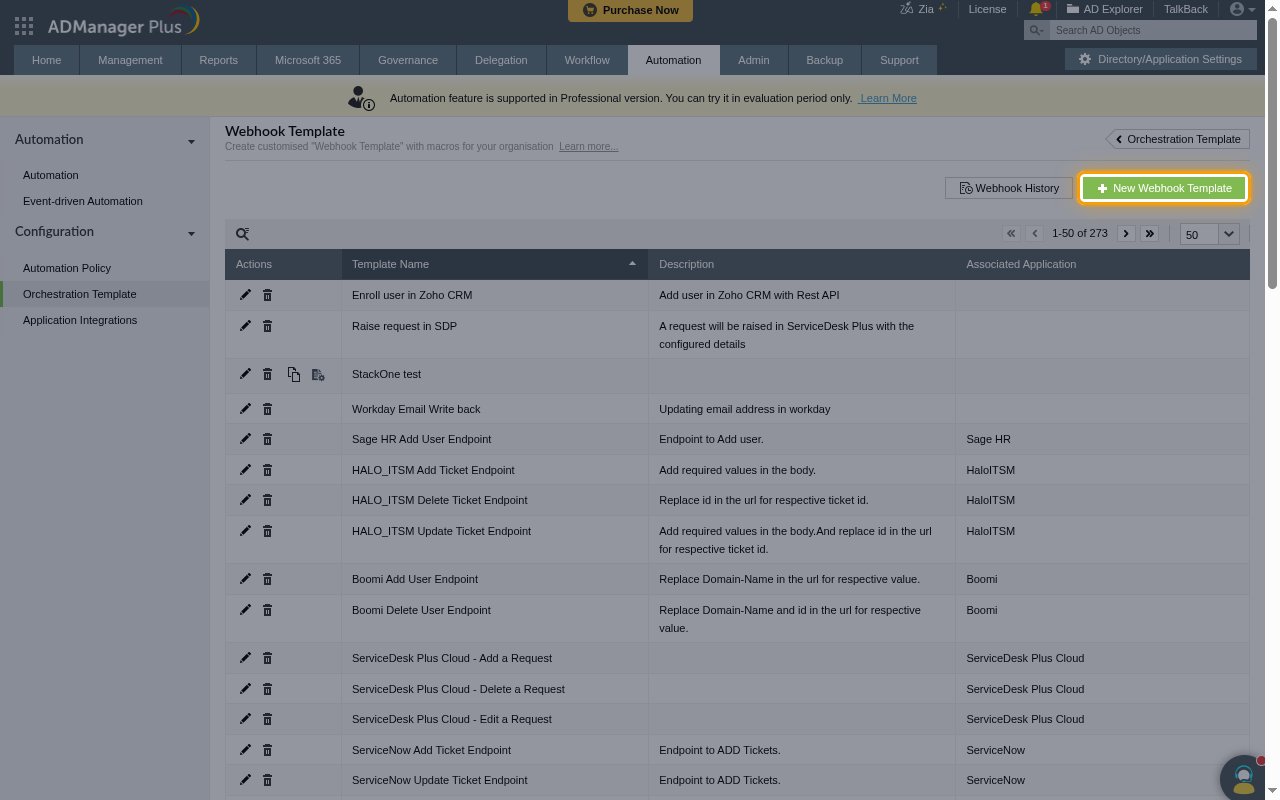The height and width of the screenshot is (800, 1280).
Task: Switch to the Management tab
Action: [130, 60]
